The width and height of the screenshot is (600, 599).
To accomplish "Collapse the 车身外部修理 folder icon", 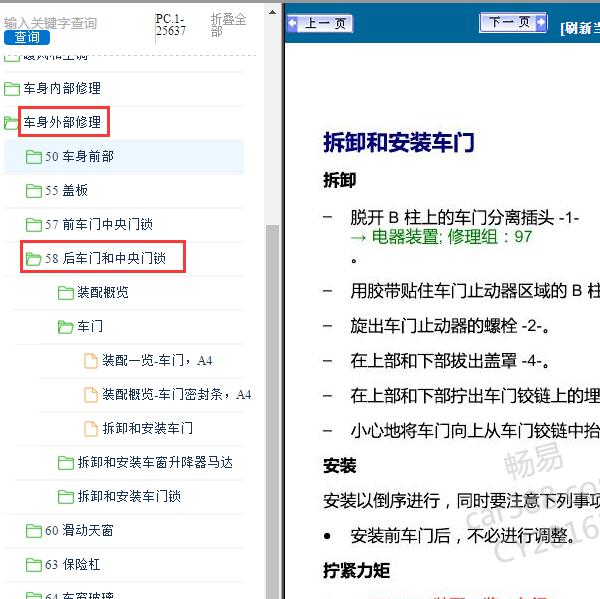I will click(11, 123).
